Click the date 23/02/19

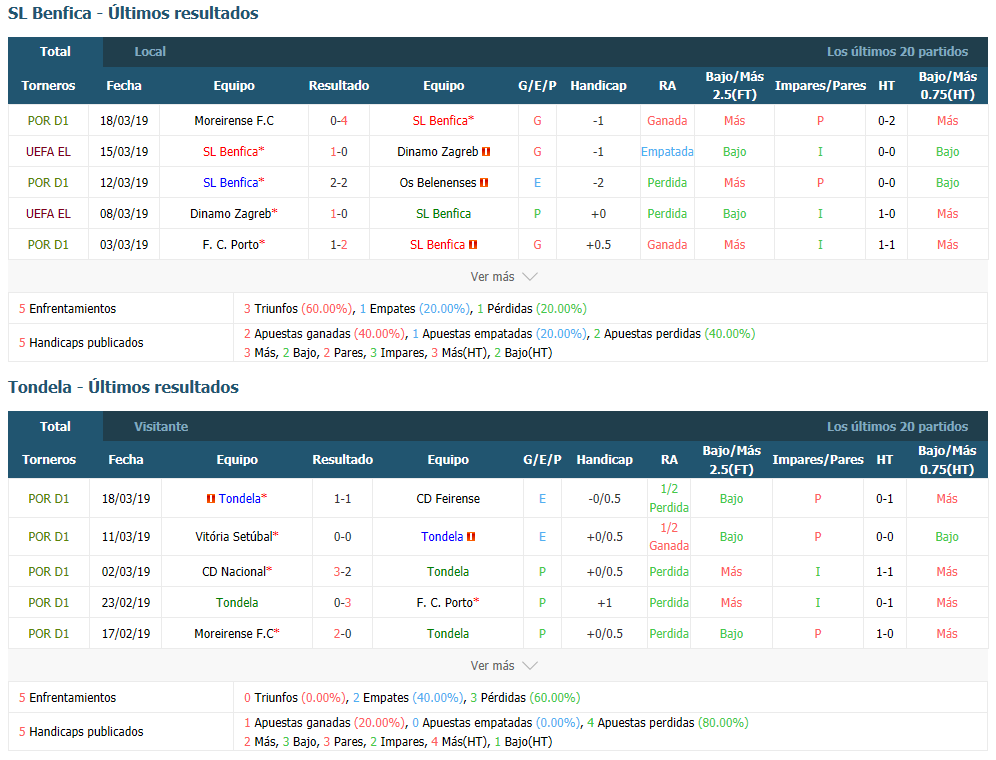[126, 602]
